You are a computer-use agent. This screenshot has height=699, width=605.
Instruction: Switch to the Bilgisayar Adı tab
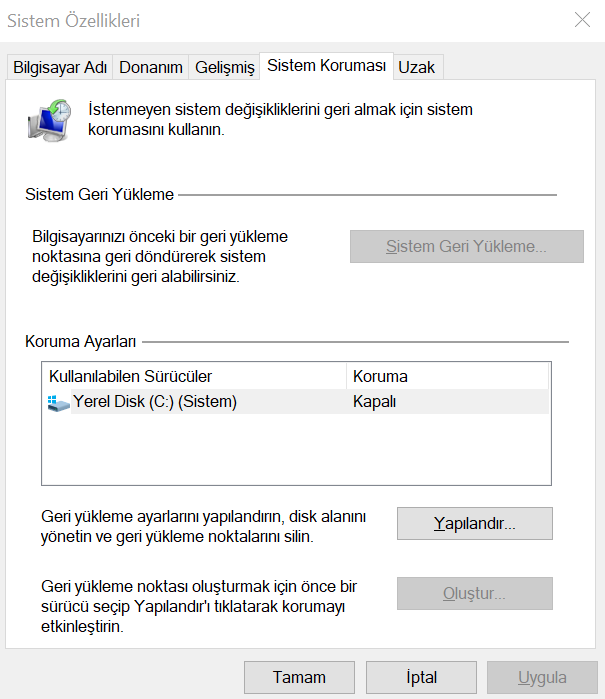59,67
